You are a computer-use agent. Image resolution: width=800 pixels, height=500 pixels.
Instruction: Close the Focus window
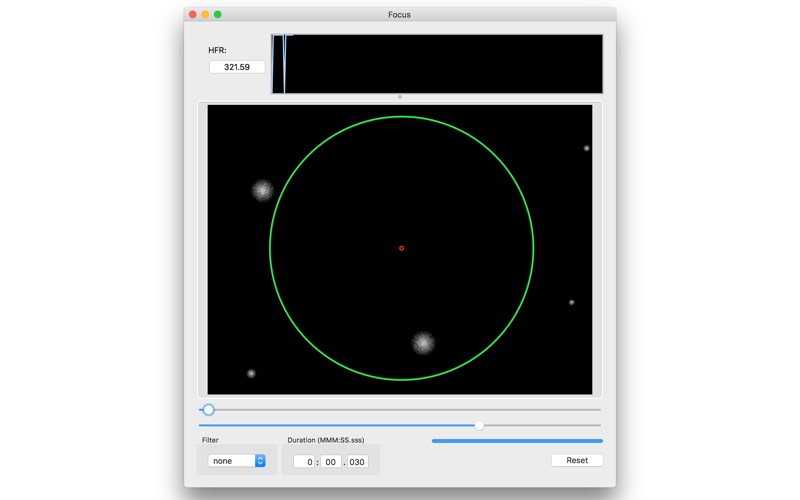click(x=193, y=15)
